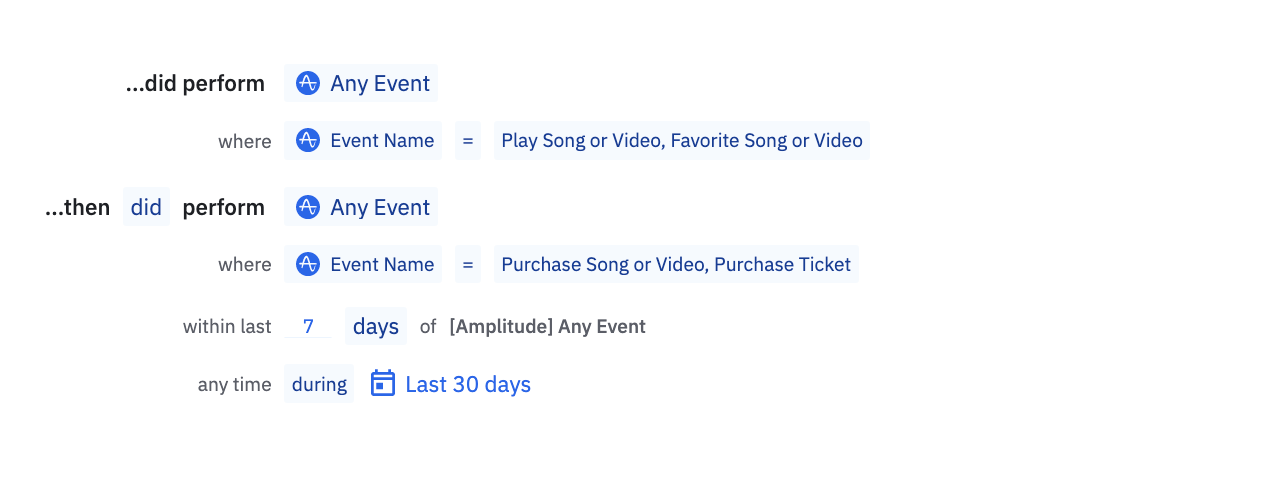Viewport: 1280px width, 486px height.
Task: Open the 'days' time unit dropdown
Action: coord(376,326)
